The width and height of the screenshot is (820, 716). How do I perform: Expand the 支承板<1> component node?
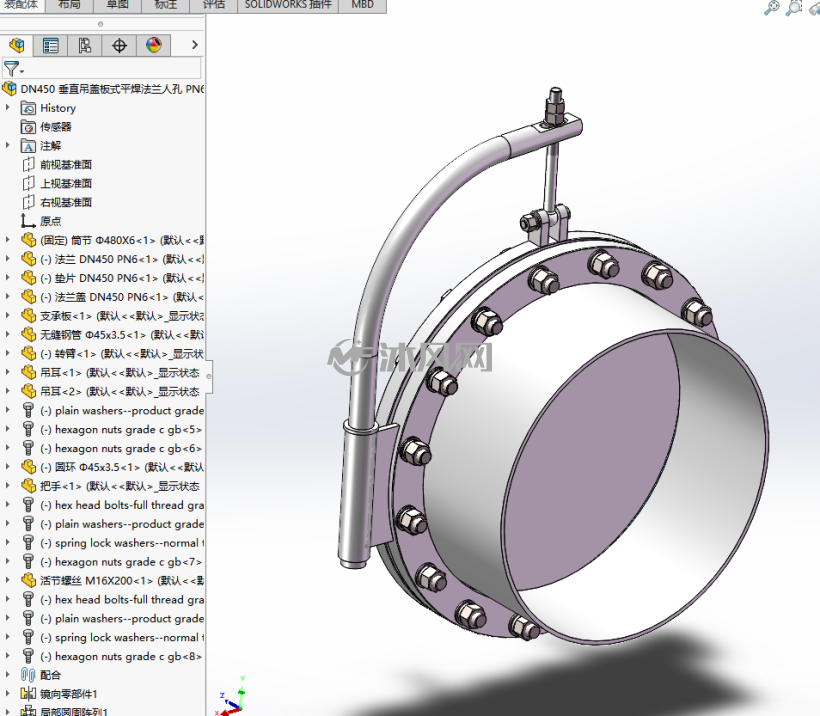pyautogui.click(x=7, y=315)
